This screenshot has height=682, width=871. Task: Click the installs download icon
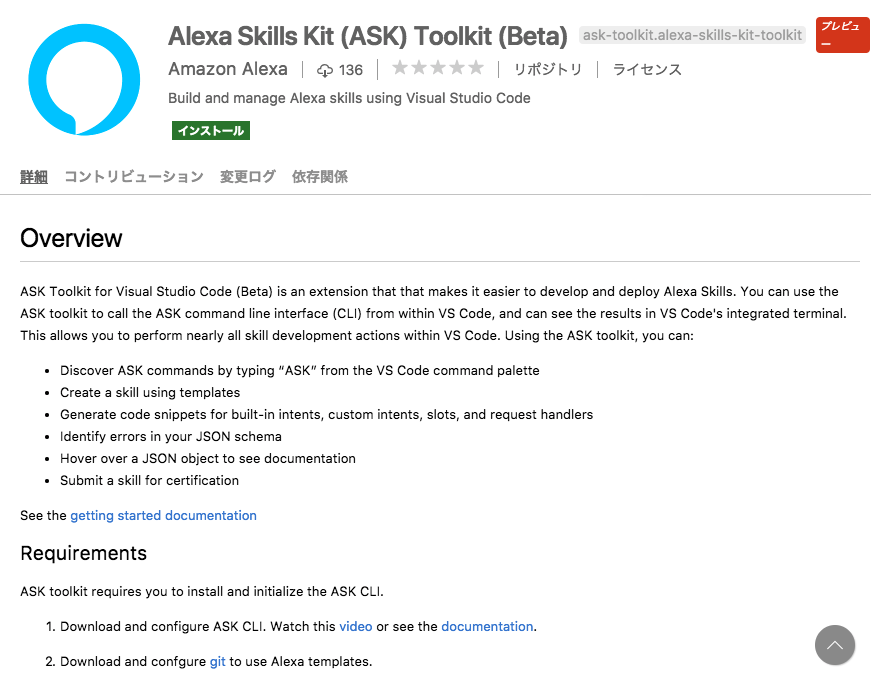point(323,69)
